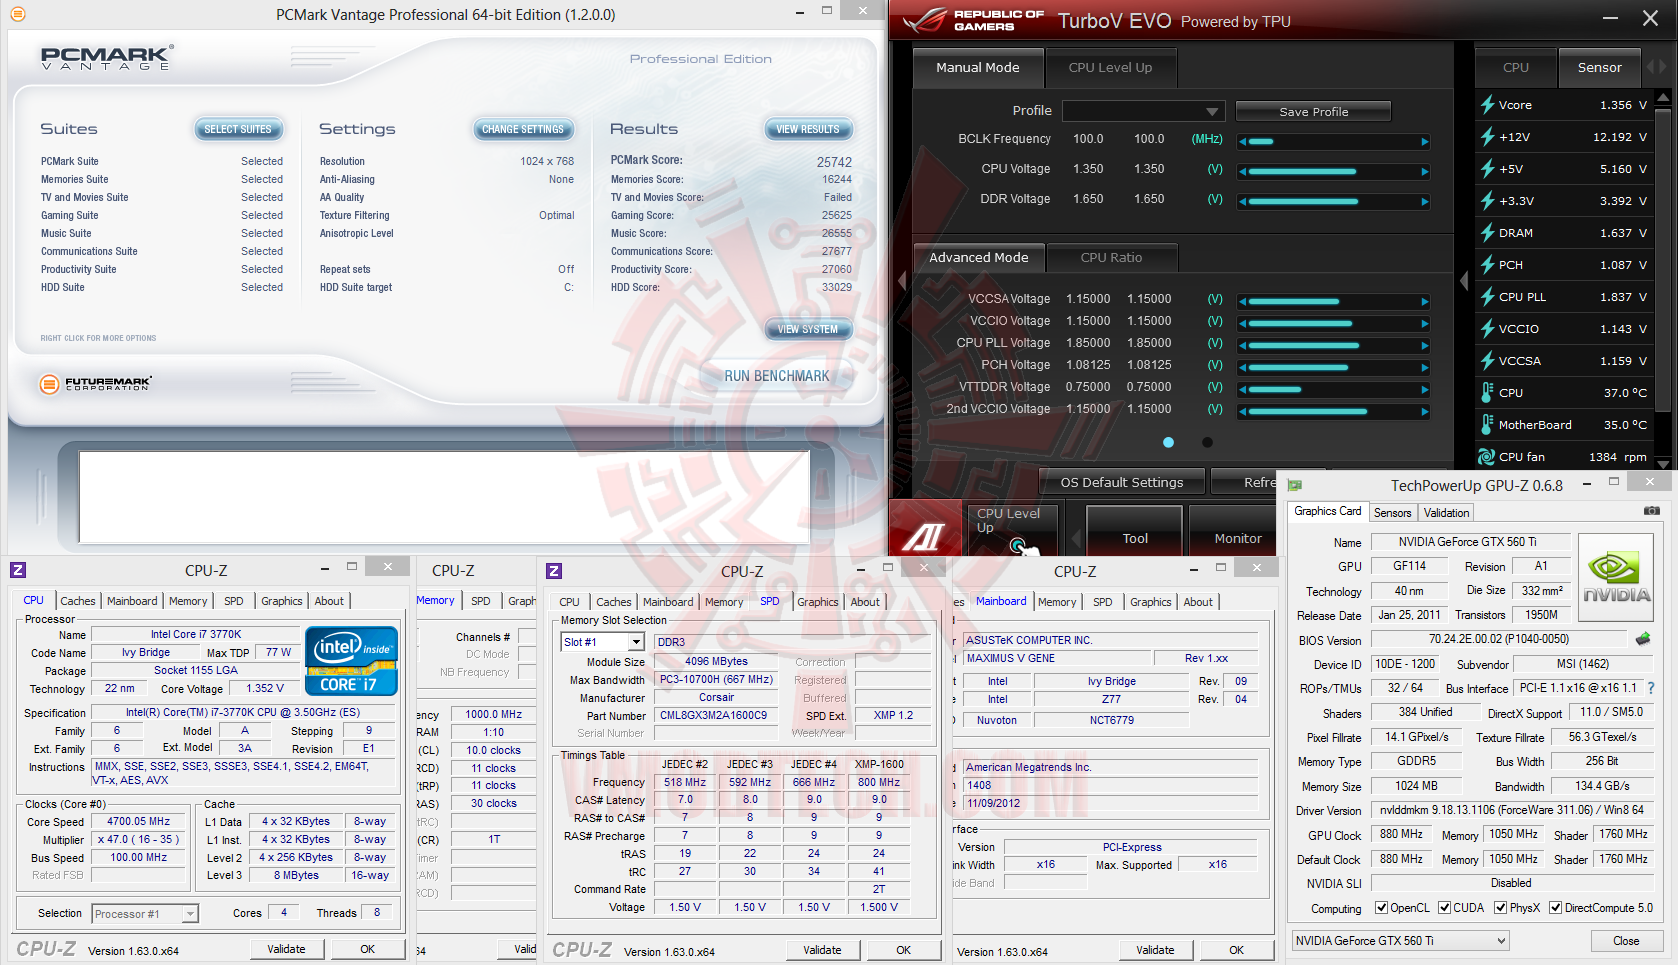Open the Caches tab in the CPU-Z processor window
Image resolution: width=1678 pixels, height=965 pixels.
78,601
